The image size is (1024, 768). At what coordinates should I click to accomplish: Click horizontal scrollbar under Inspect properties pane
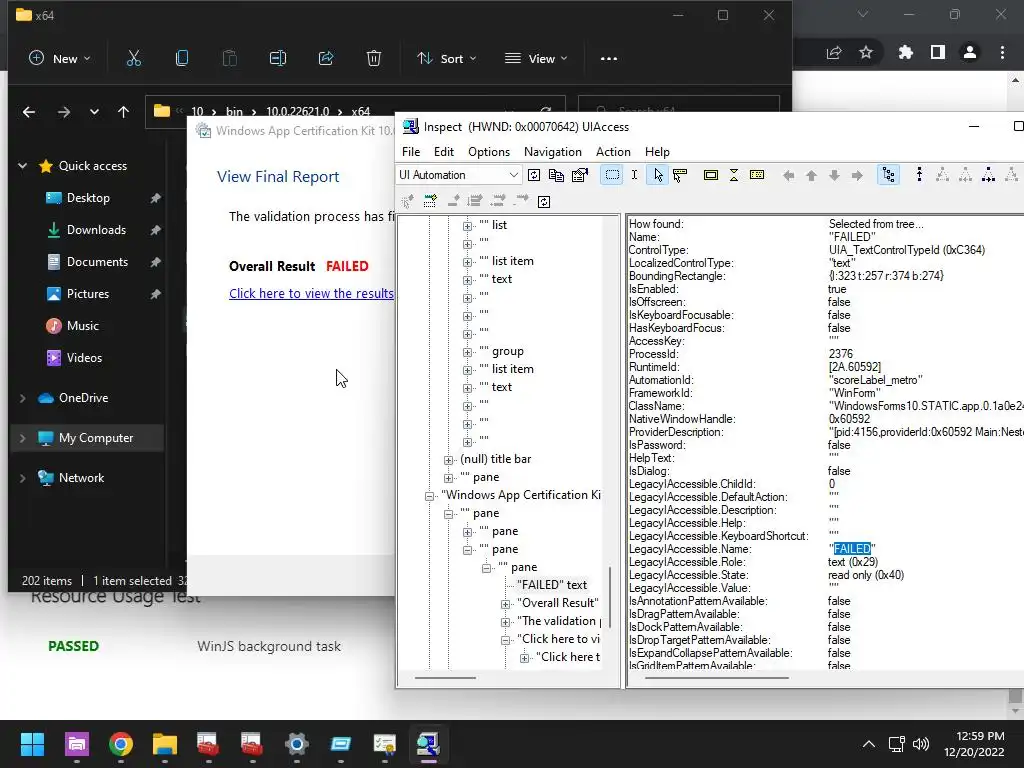tap(716, 678)
